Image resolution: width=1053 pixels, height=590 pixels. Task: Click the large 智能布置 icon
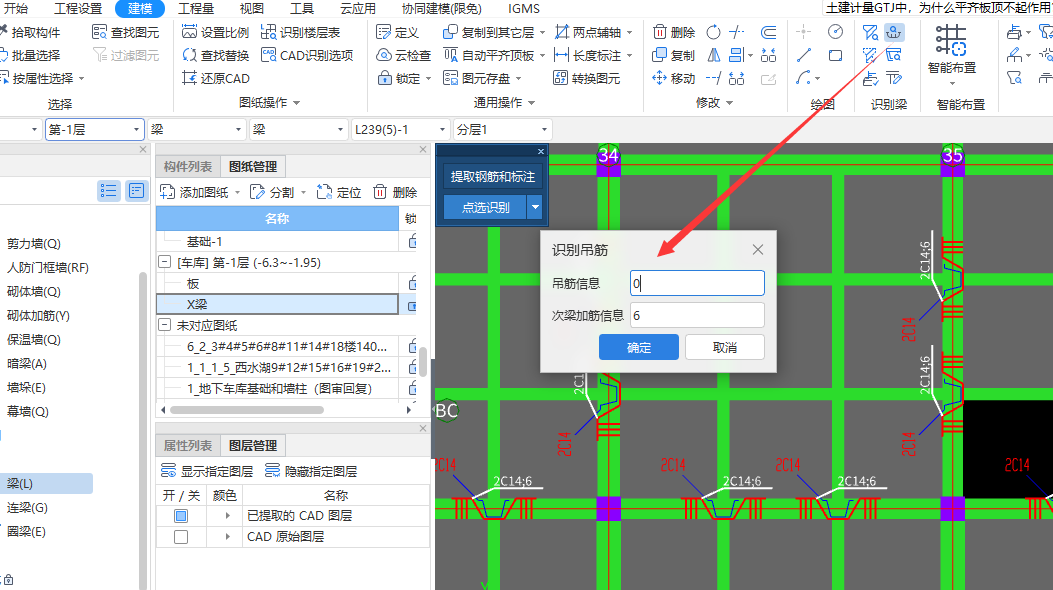pos(952,40)
